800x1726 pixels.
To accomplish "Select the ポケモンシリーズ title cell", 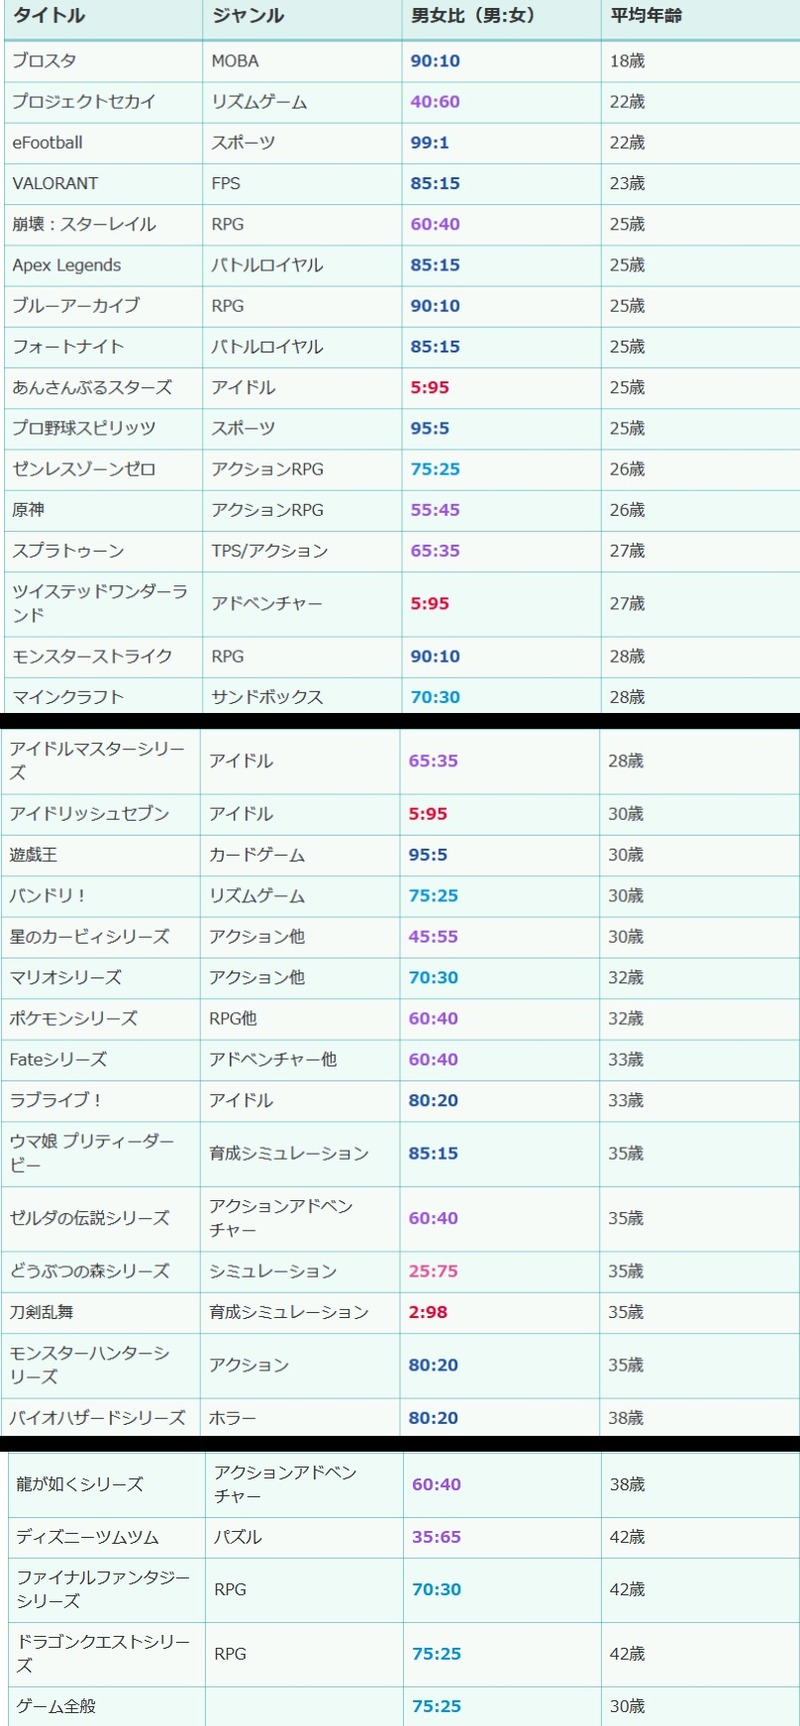I will (x=101, y=1020).
